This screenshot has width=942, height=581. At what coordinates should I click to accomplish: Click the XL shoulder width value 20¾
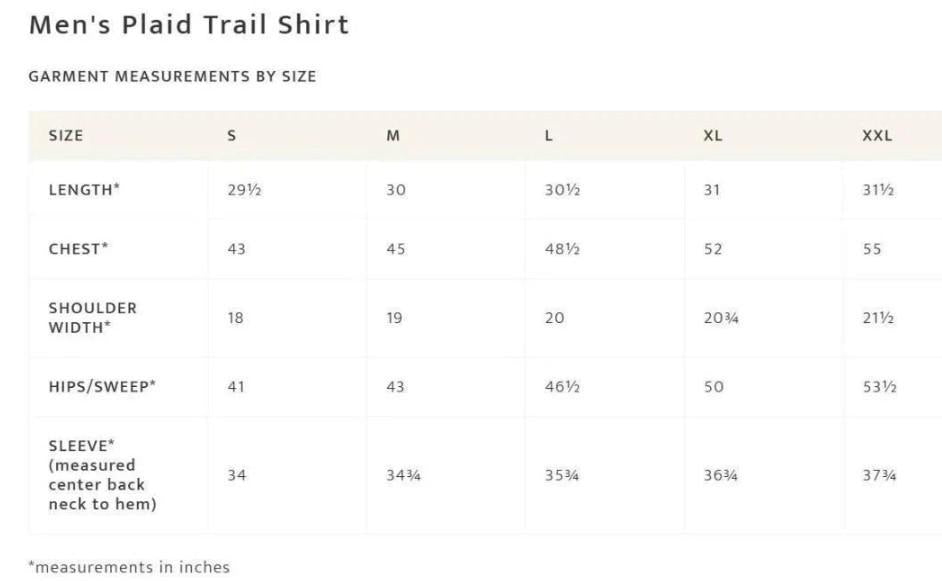[720, 318]
